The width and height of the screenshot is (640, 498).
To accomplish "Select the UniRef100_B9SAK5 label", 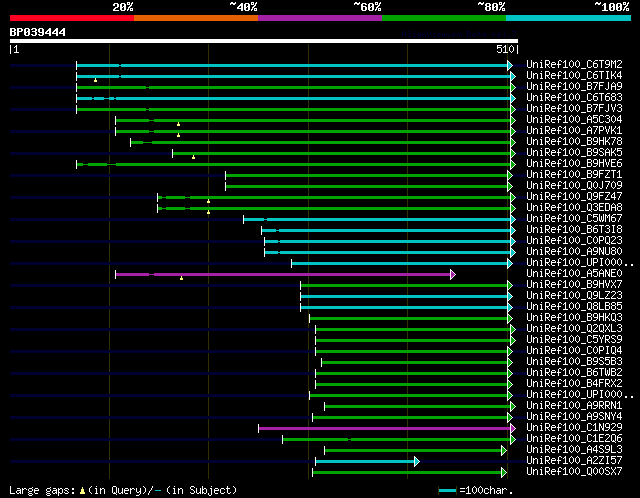I will (x=574, y=153).
